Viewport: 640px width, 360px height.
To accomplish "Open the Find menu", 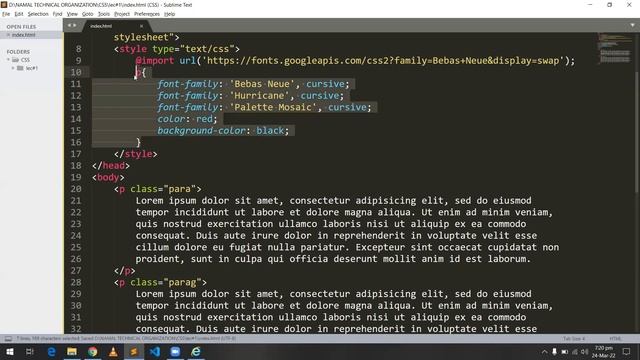I will (x=57, y=14).
